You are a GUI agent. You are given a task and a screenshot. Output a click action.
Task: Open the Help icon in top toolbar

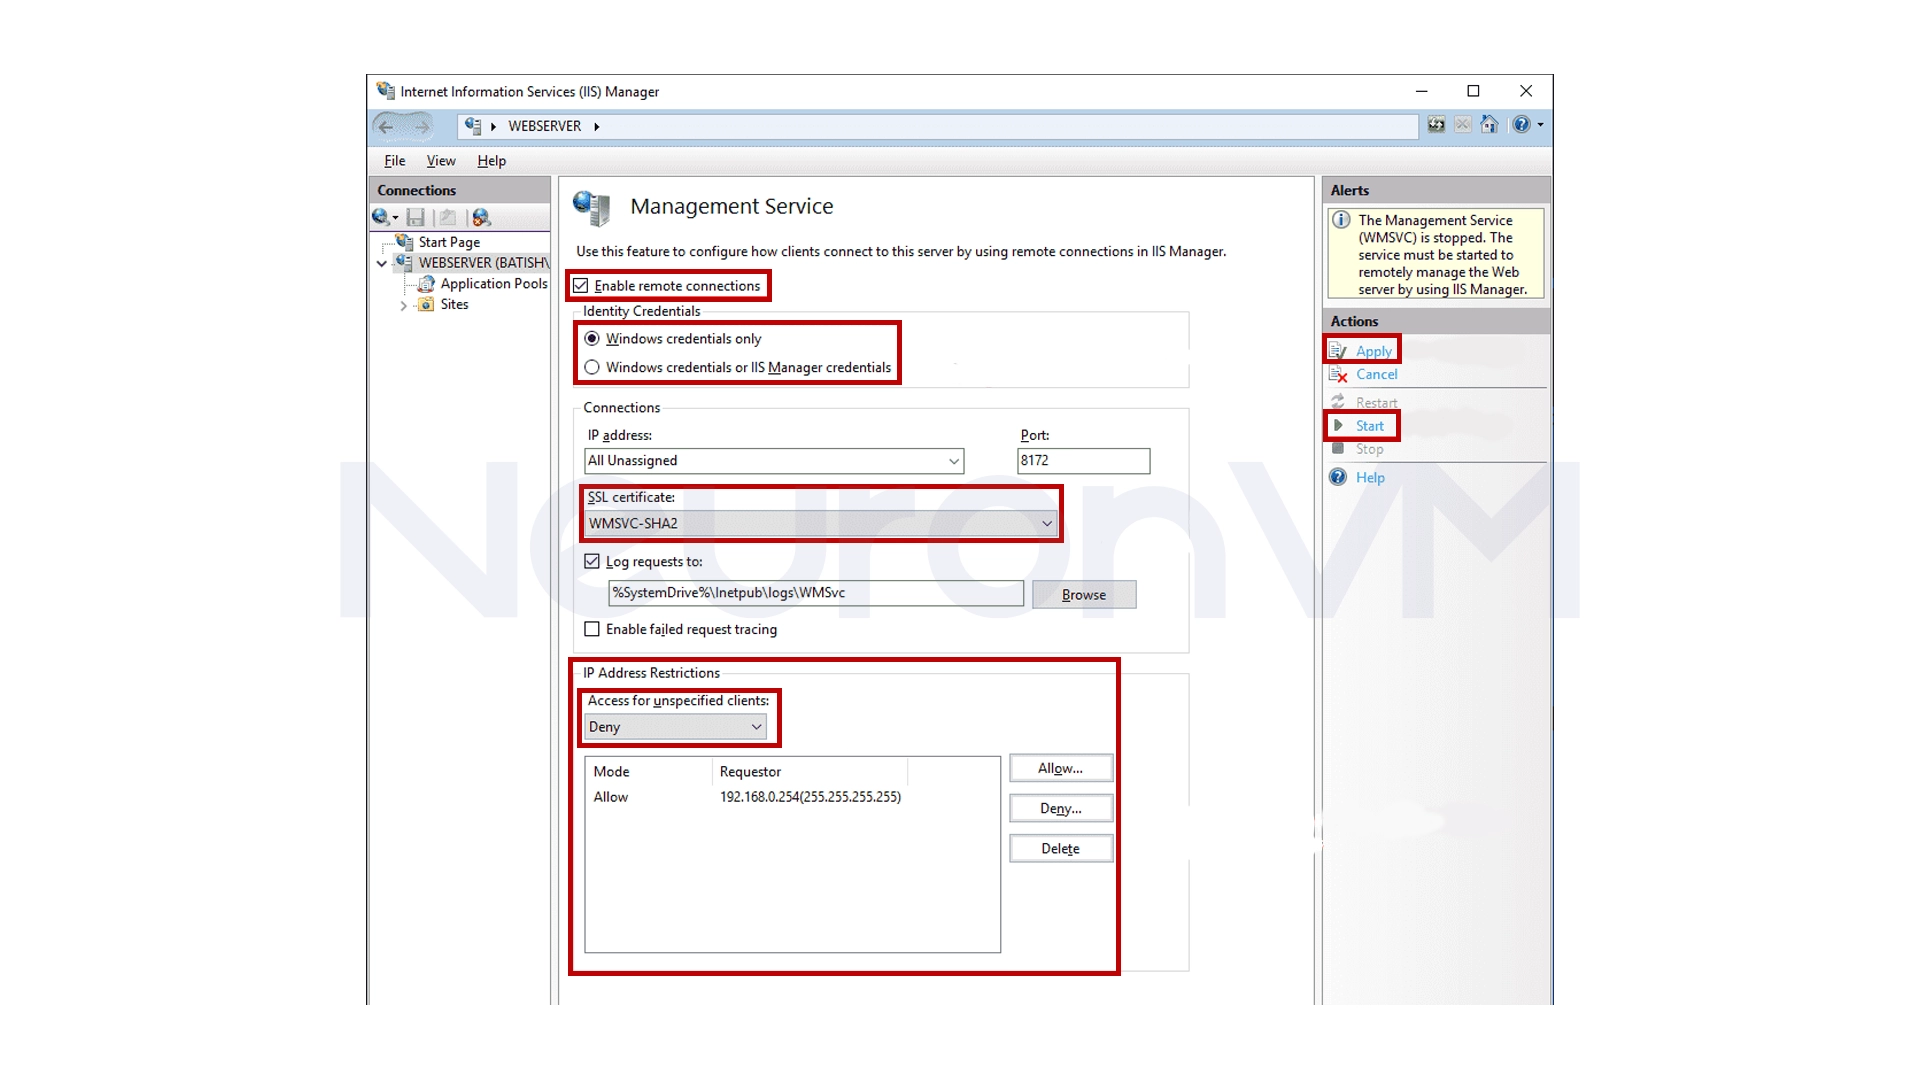(1521, 125)
